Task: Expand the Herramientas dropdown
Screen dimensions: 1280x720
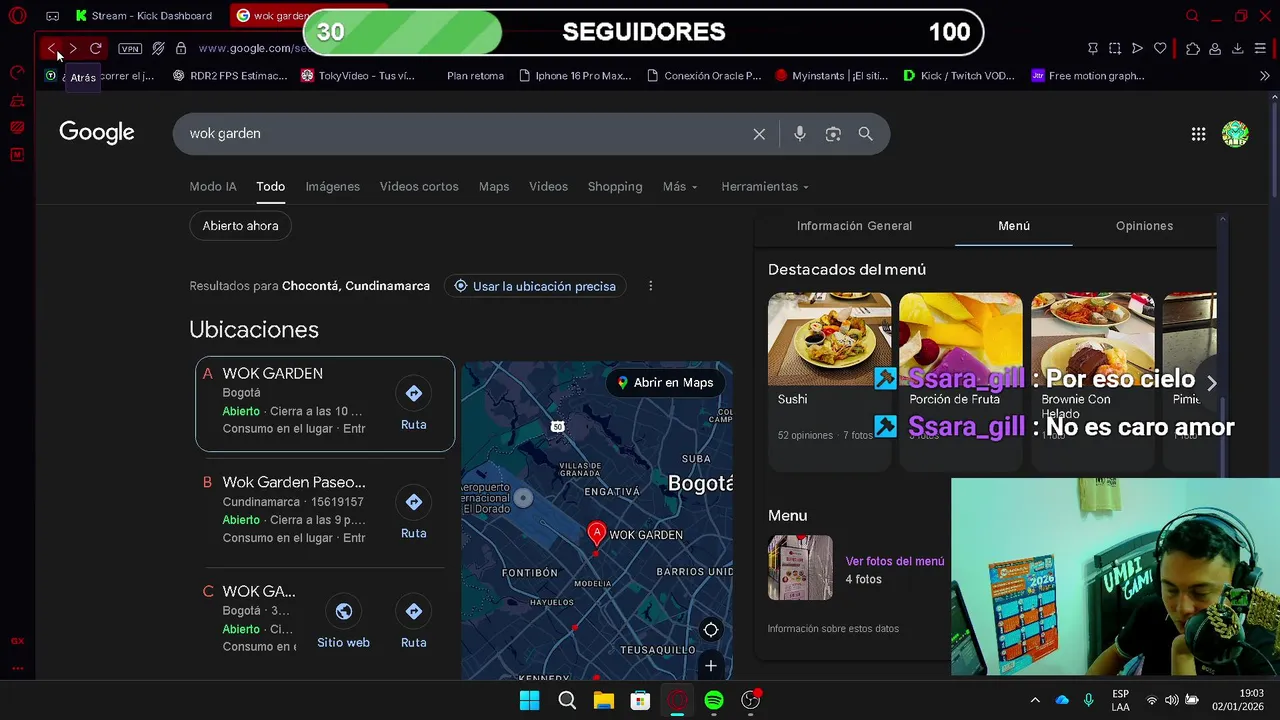Action: pos(765,187)
